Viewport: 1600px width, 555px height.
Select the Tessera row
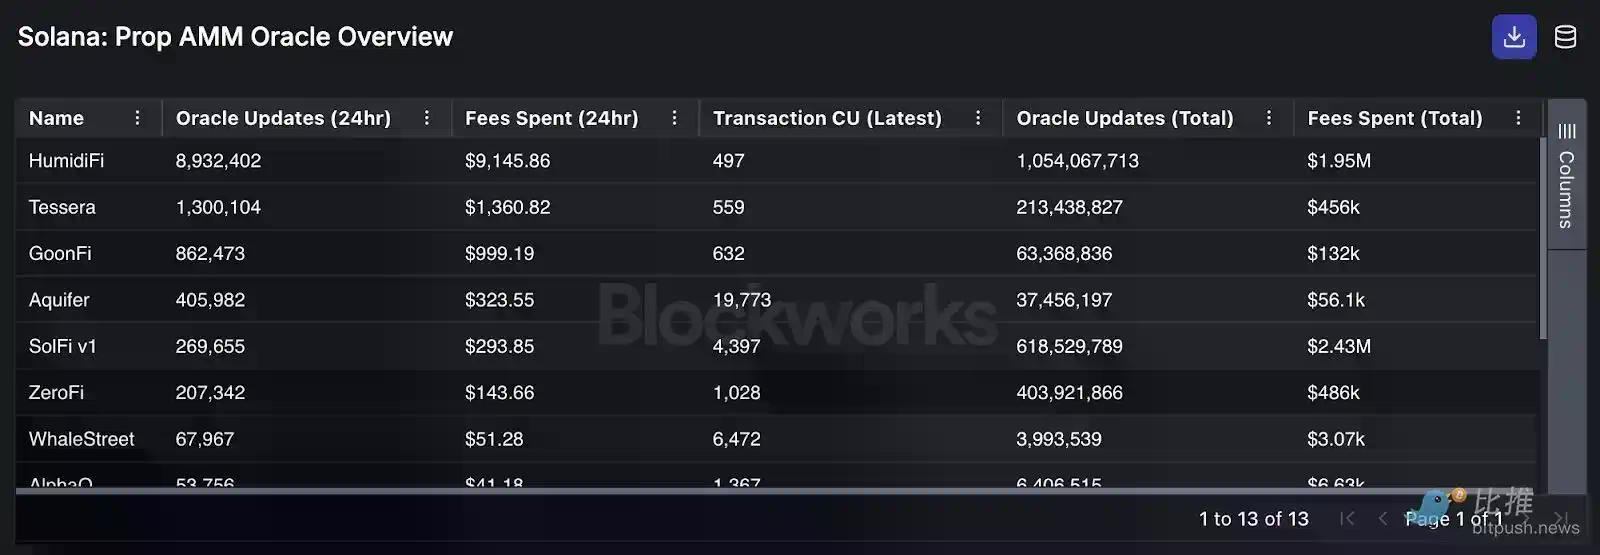(62, 207)
